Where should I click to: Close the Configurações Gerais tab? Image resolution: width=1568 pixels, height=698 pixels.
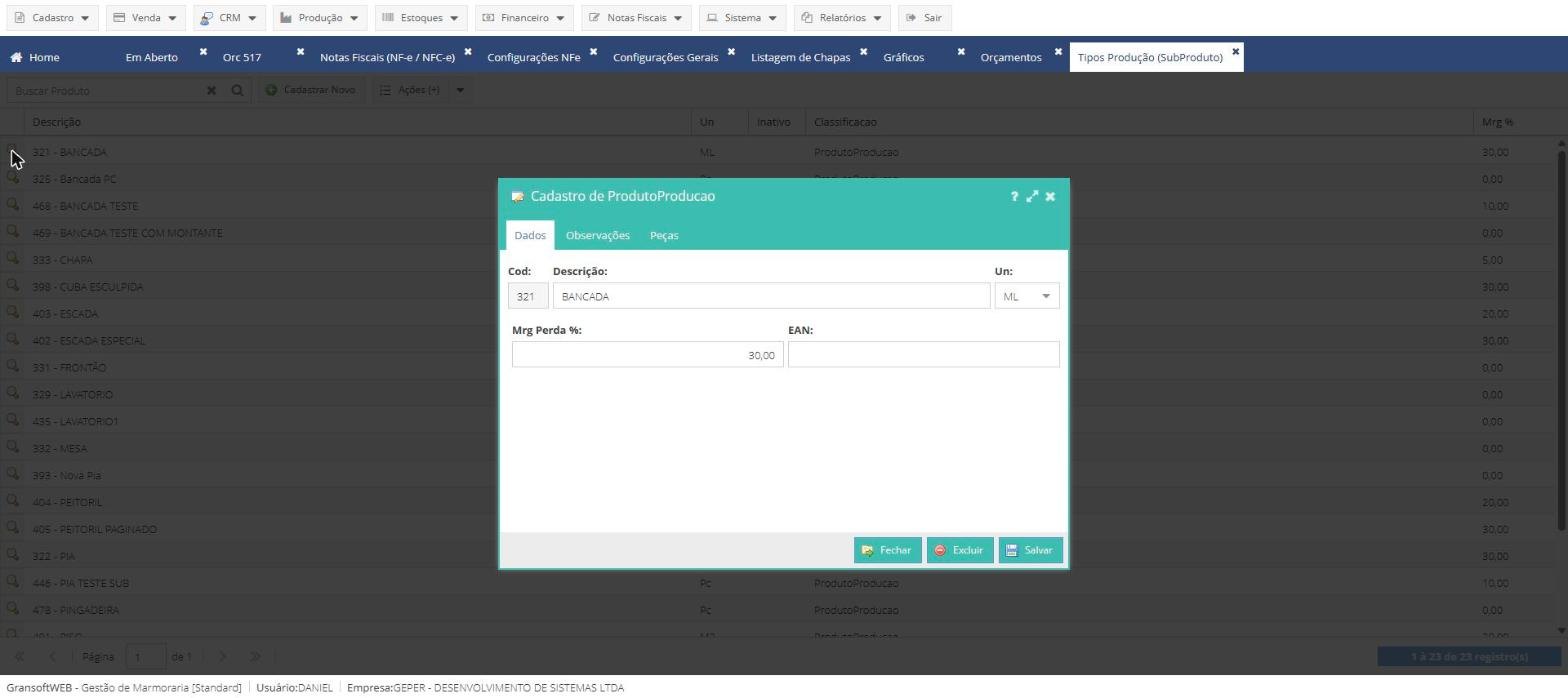click(x=731, y=51)
